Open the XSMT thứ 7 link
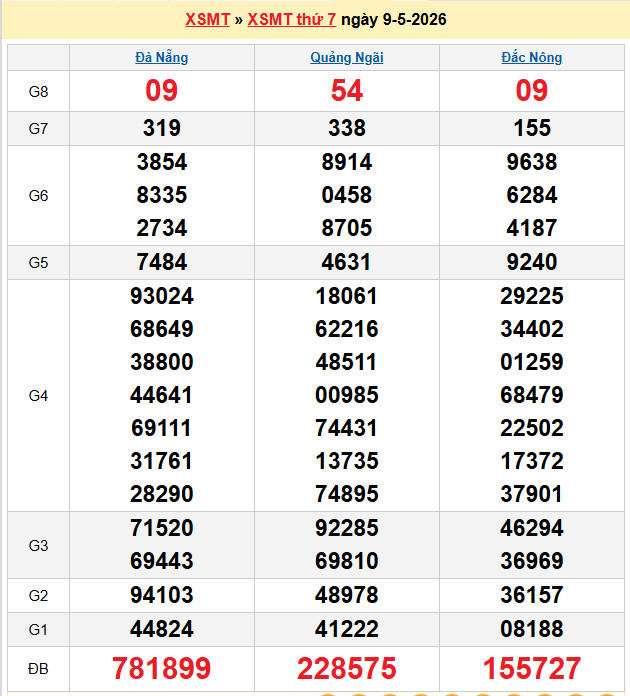 pos(292,20)
